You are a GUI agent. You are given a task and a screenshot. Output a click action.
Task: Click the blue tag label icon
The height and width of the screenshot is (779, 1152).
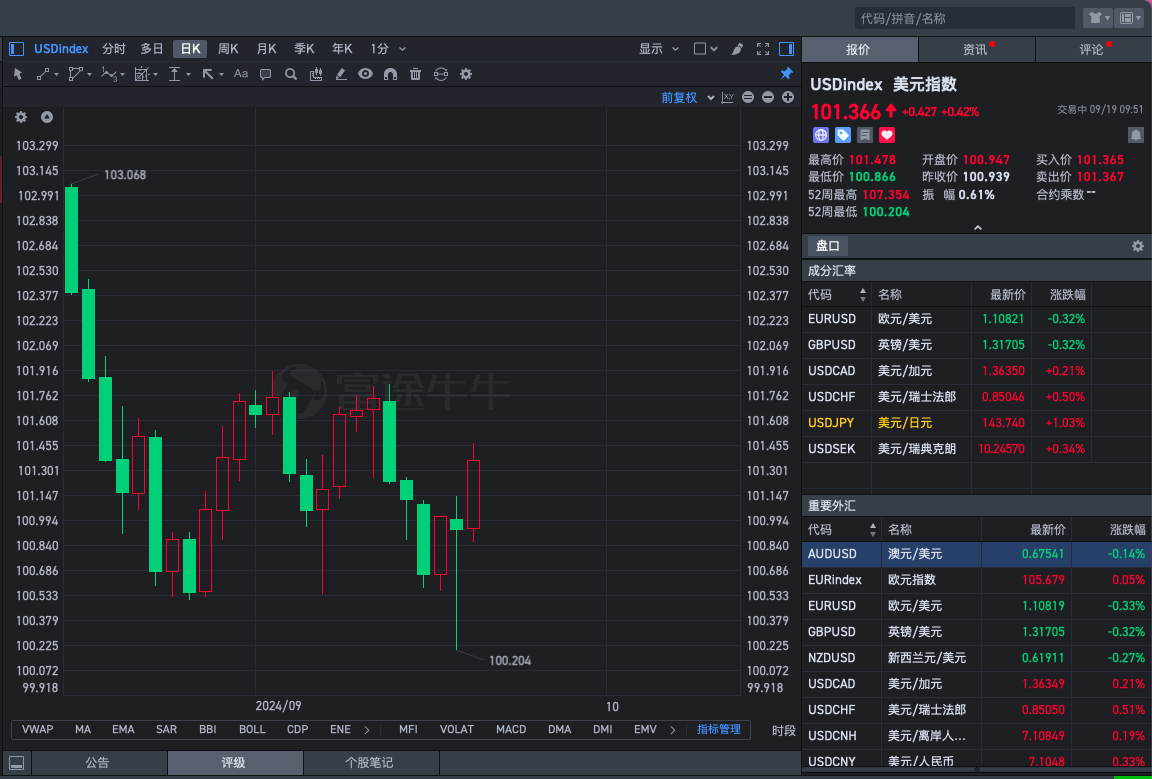tap(843, 134)
